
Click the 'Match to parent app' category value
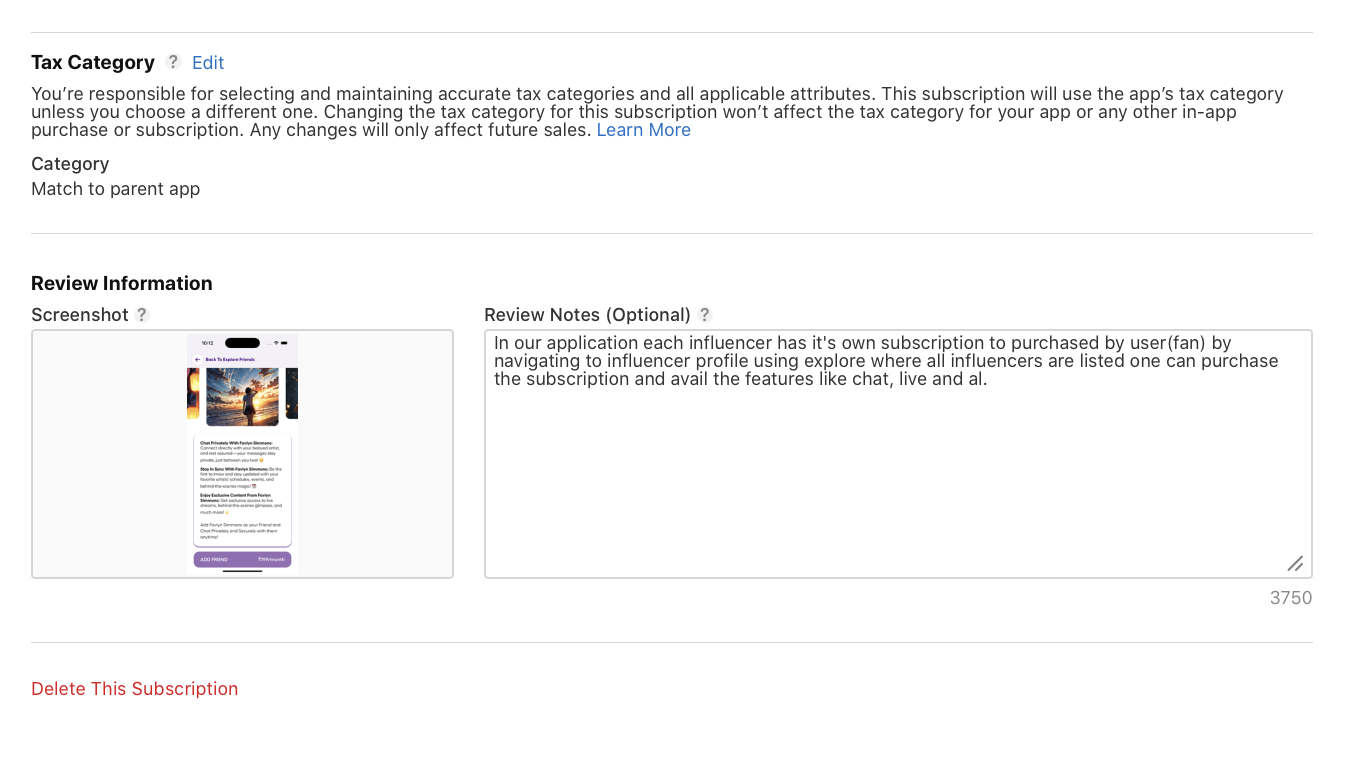click(x=116, y=189)
